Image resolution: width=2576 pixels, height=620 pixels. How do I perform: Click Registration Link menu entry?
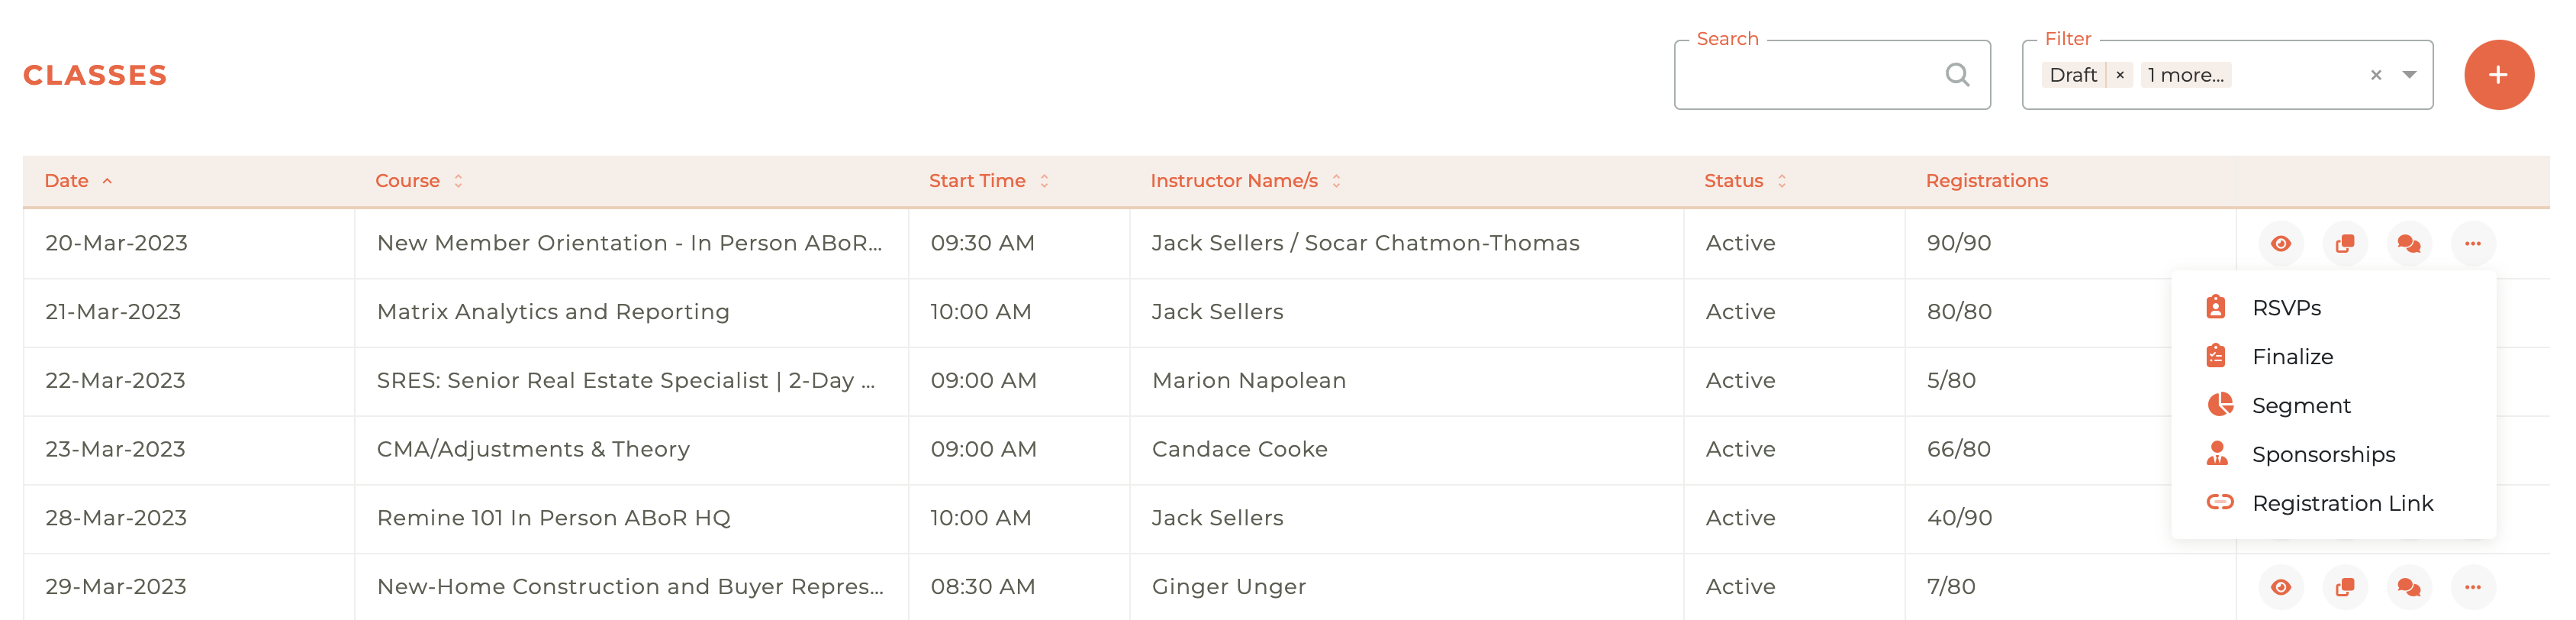[x=2341, y=503]
